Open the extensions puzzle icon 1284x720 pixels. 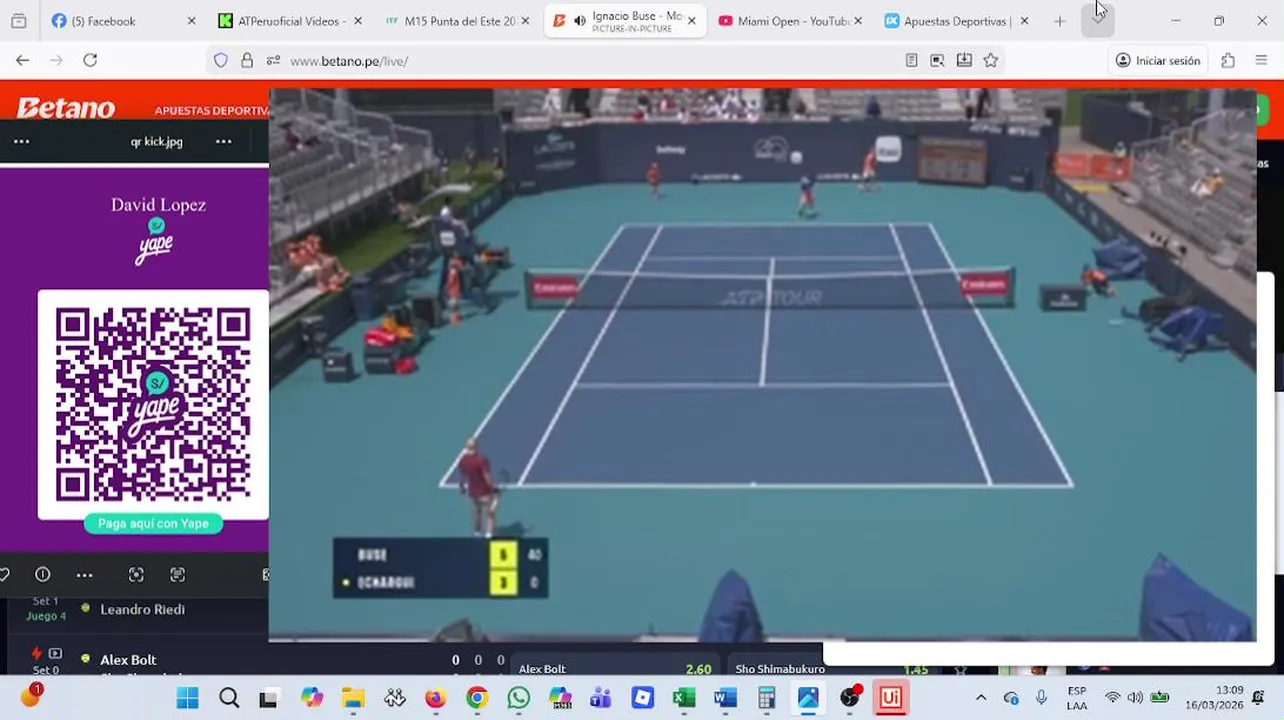[x=1228, y=61]
